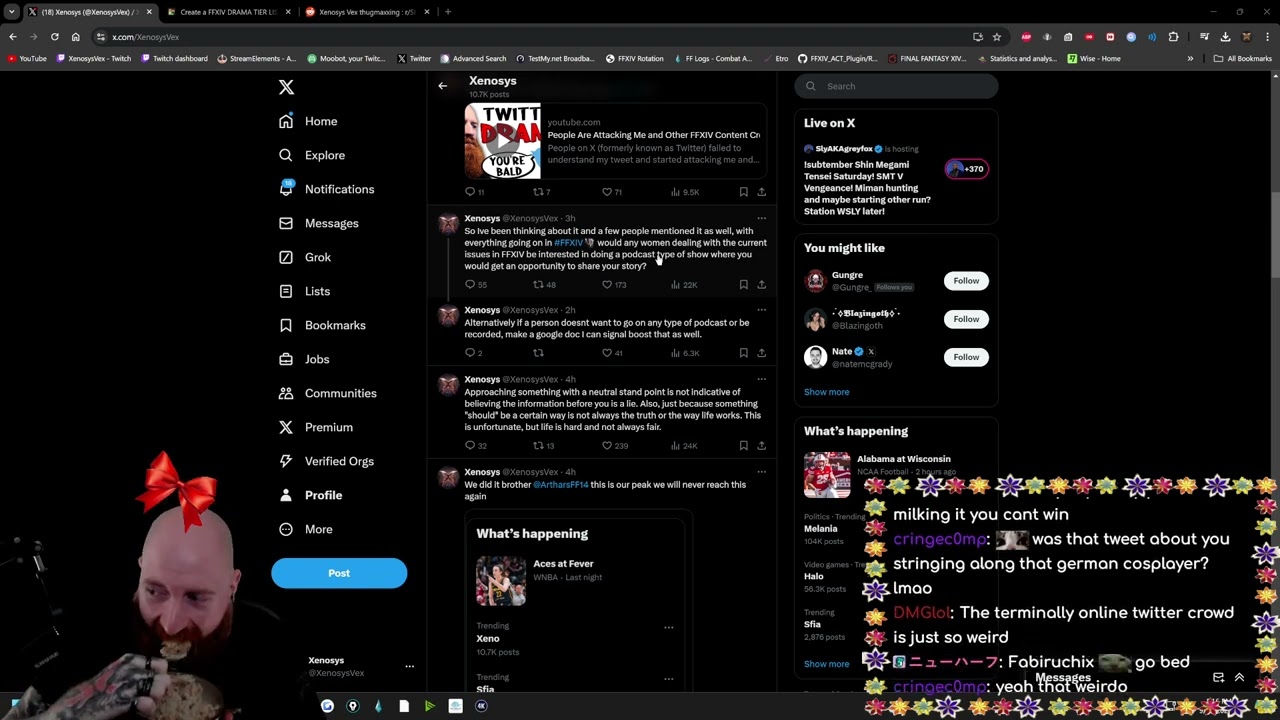The image size is (1280, 720).
Task: Open Lists in X sidebar
Action: click(x=304, y=291)
